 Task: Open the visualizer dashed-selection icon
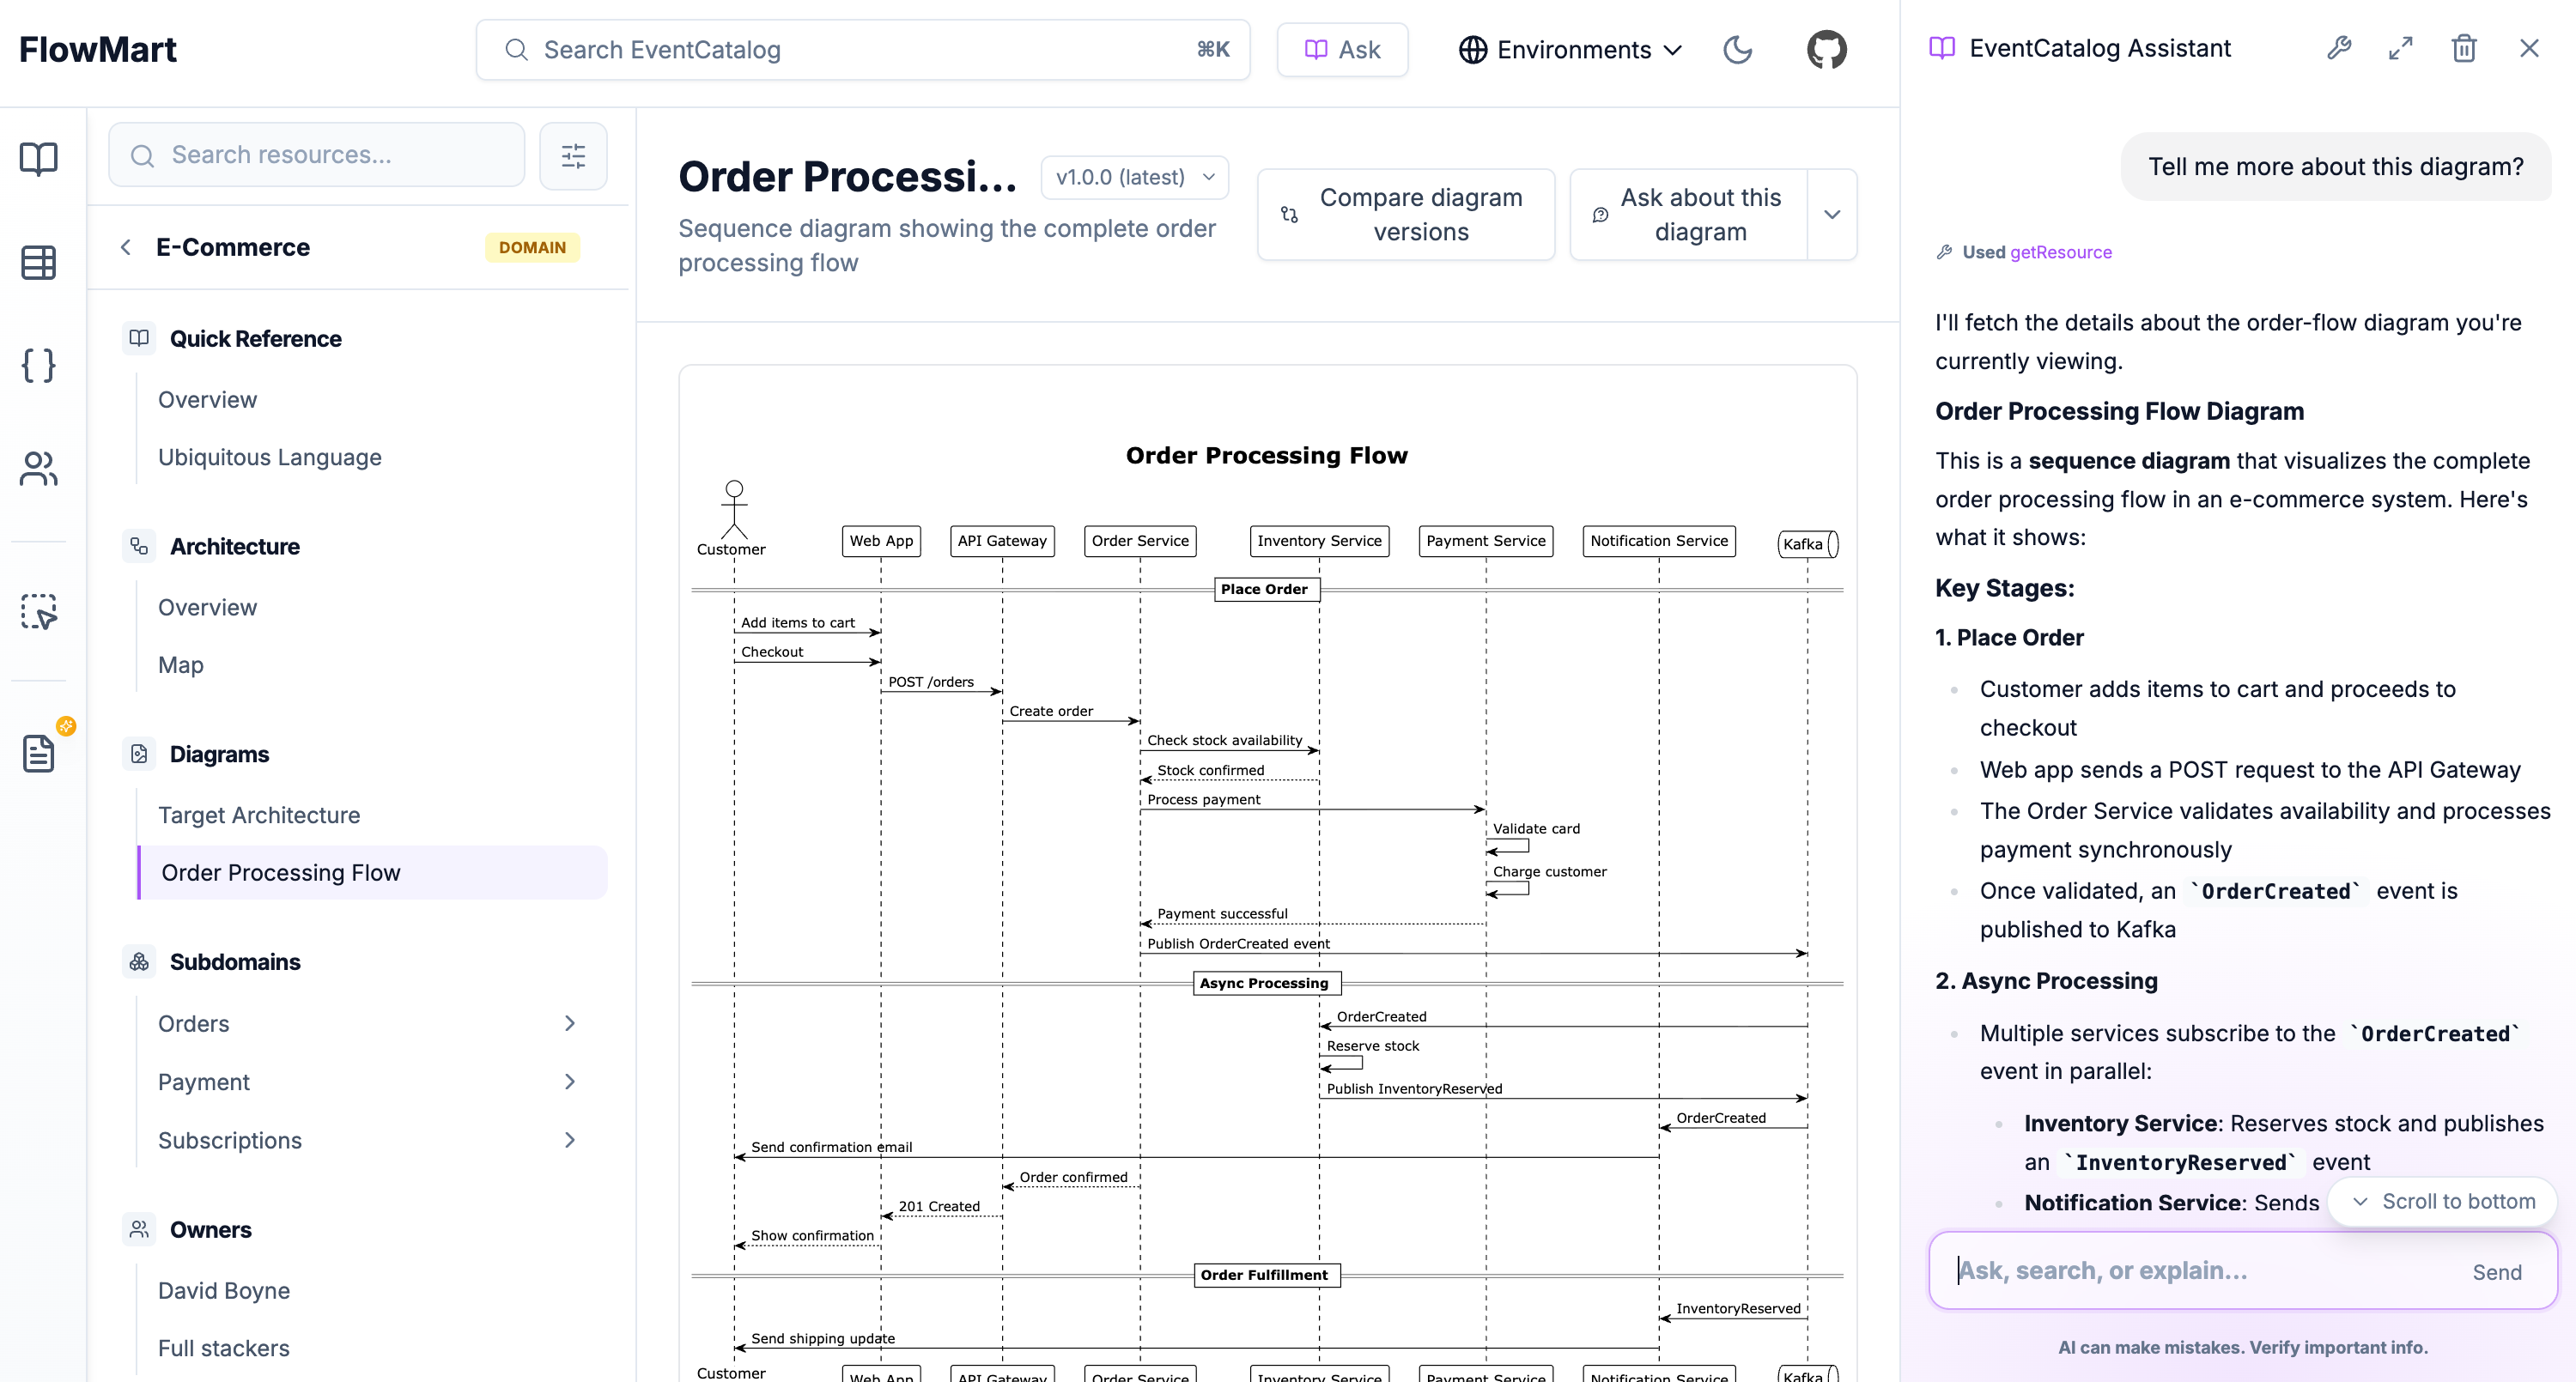(38, 611)
